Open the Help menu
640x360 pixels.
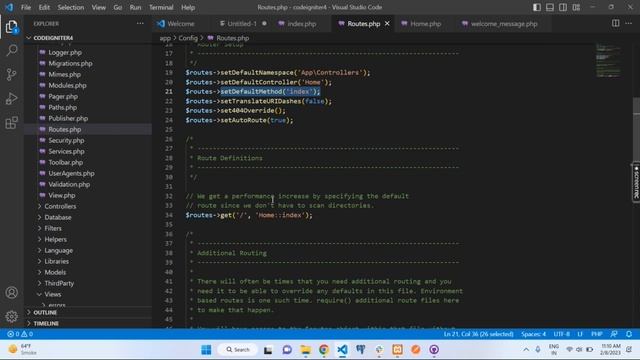188,7
